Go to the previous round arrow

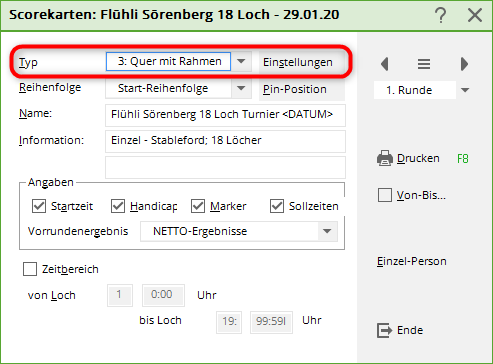[385, 64]
